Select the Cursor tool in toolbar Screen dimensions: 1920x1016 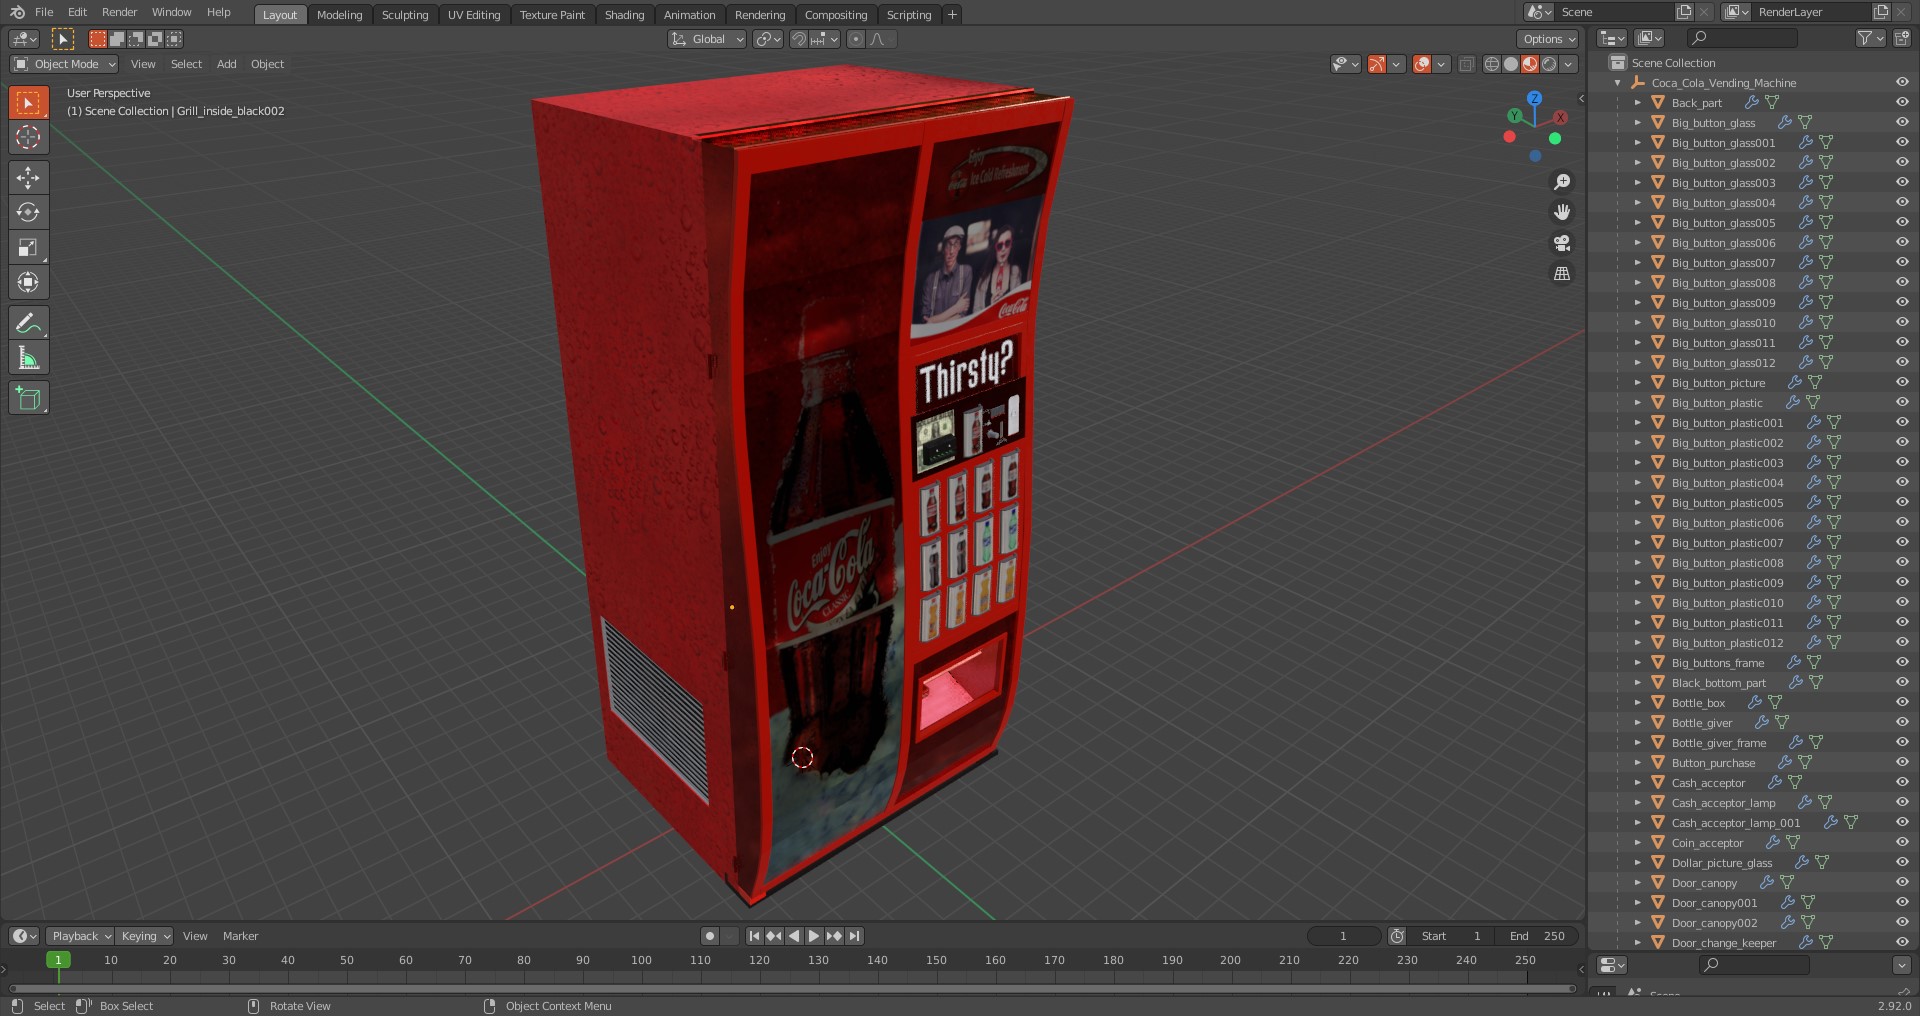click(x=28, y=138)
